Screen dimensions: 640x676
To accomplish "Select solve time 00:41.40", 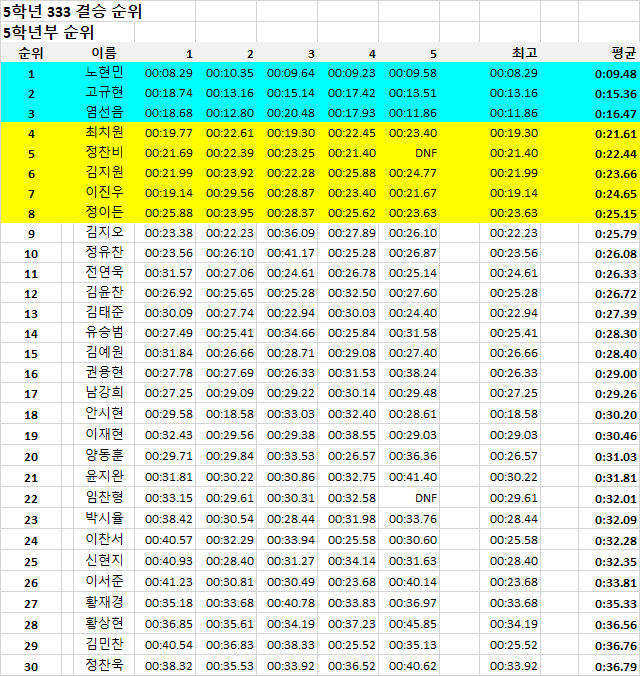I will pos(413,477).
